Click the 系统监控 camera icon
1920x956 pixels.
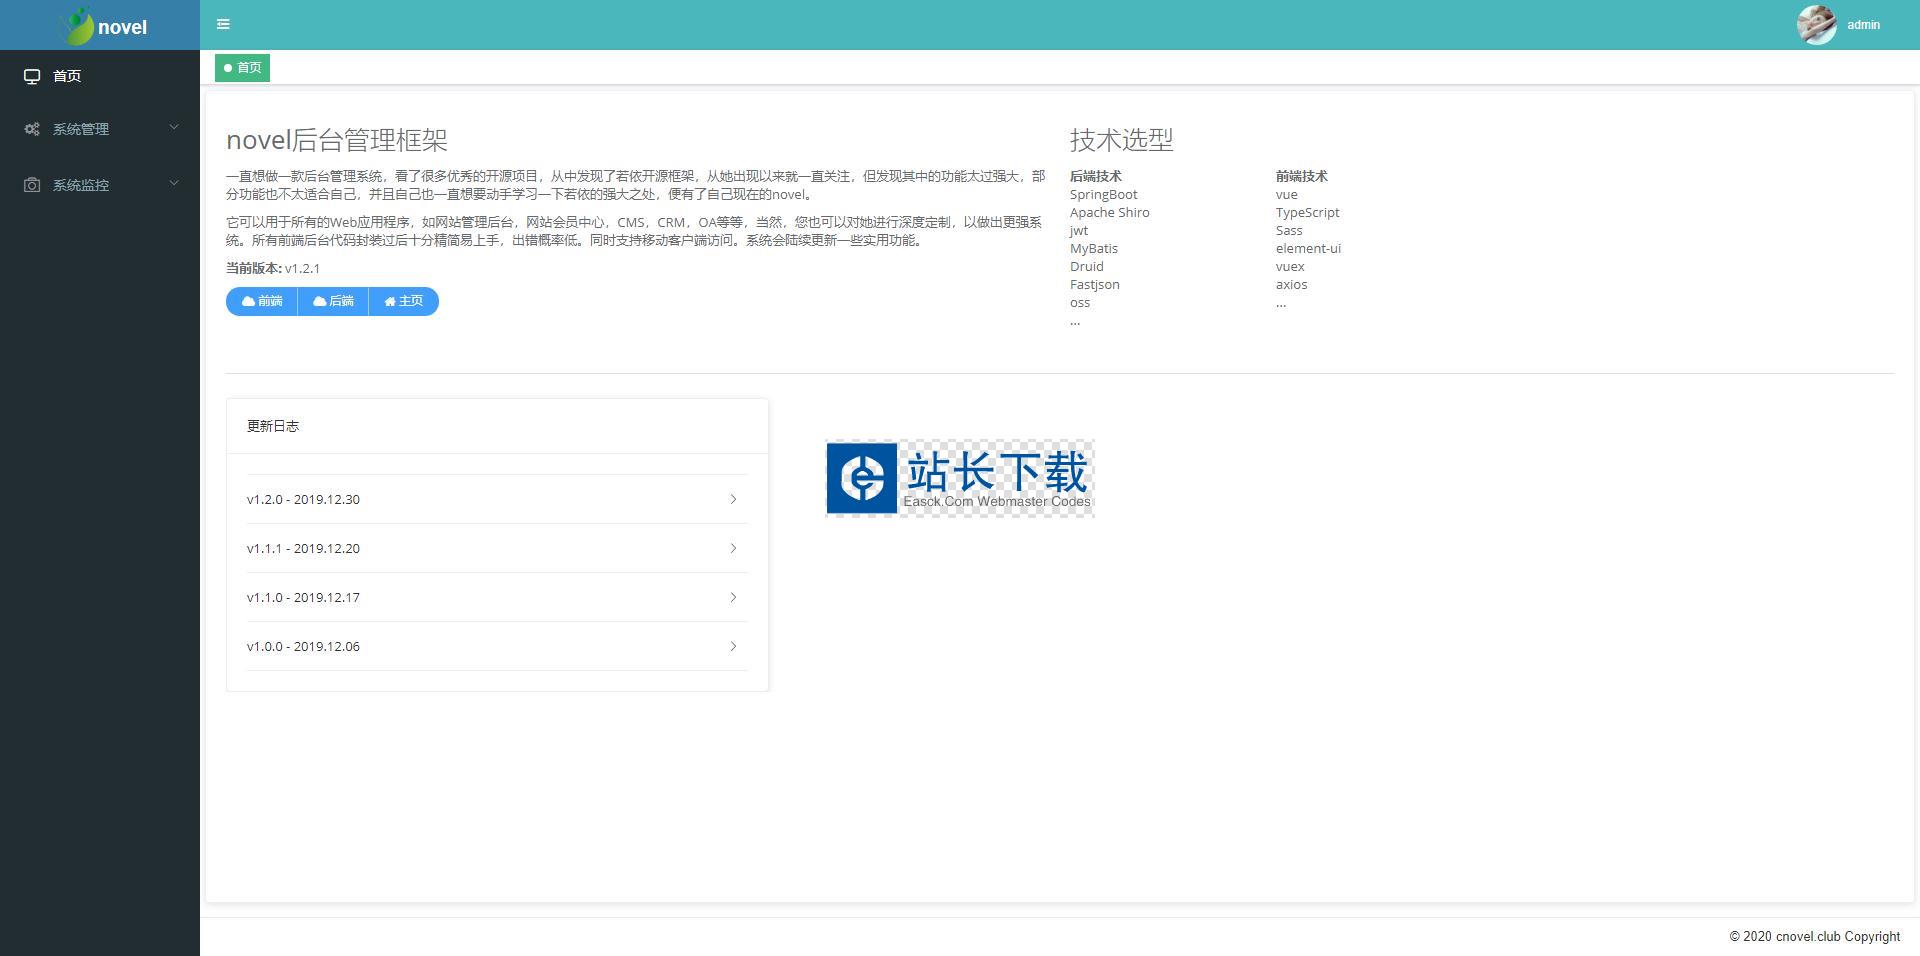(32, 185)
